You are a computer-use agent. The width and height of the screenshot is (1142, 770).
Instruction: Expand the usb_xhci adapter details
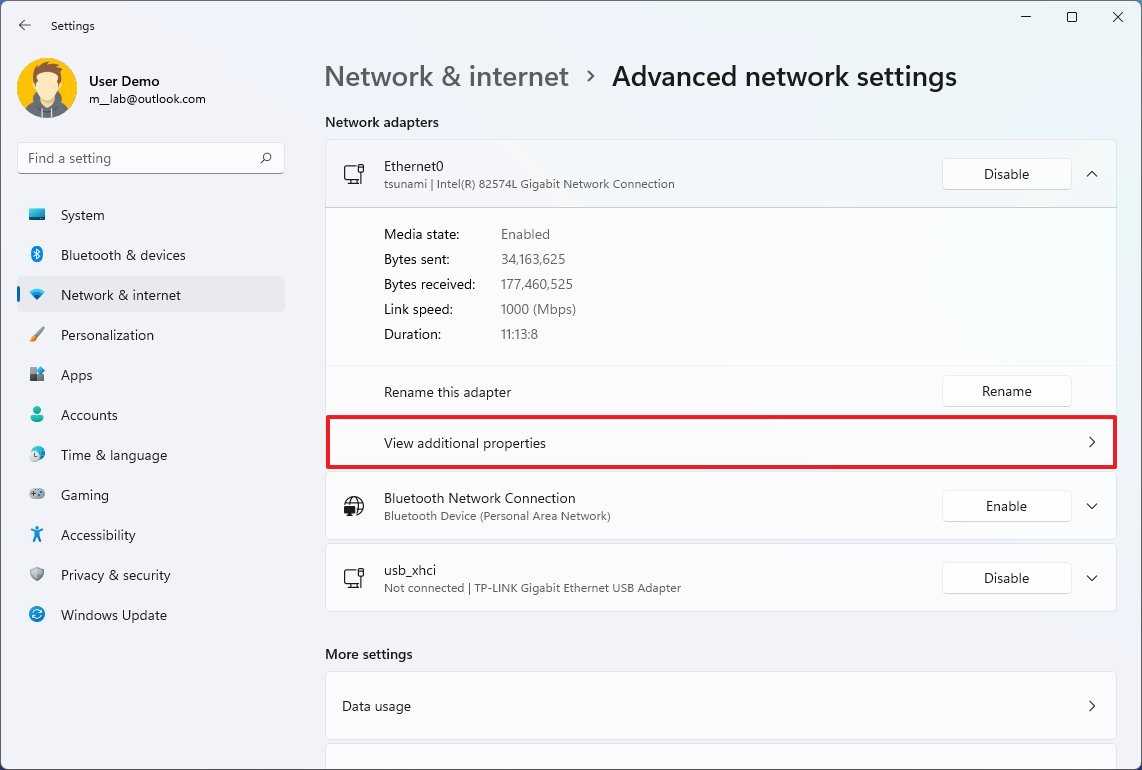(1092, 578)
